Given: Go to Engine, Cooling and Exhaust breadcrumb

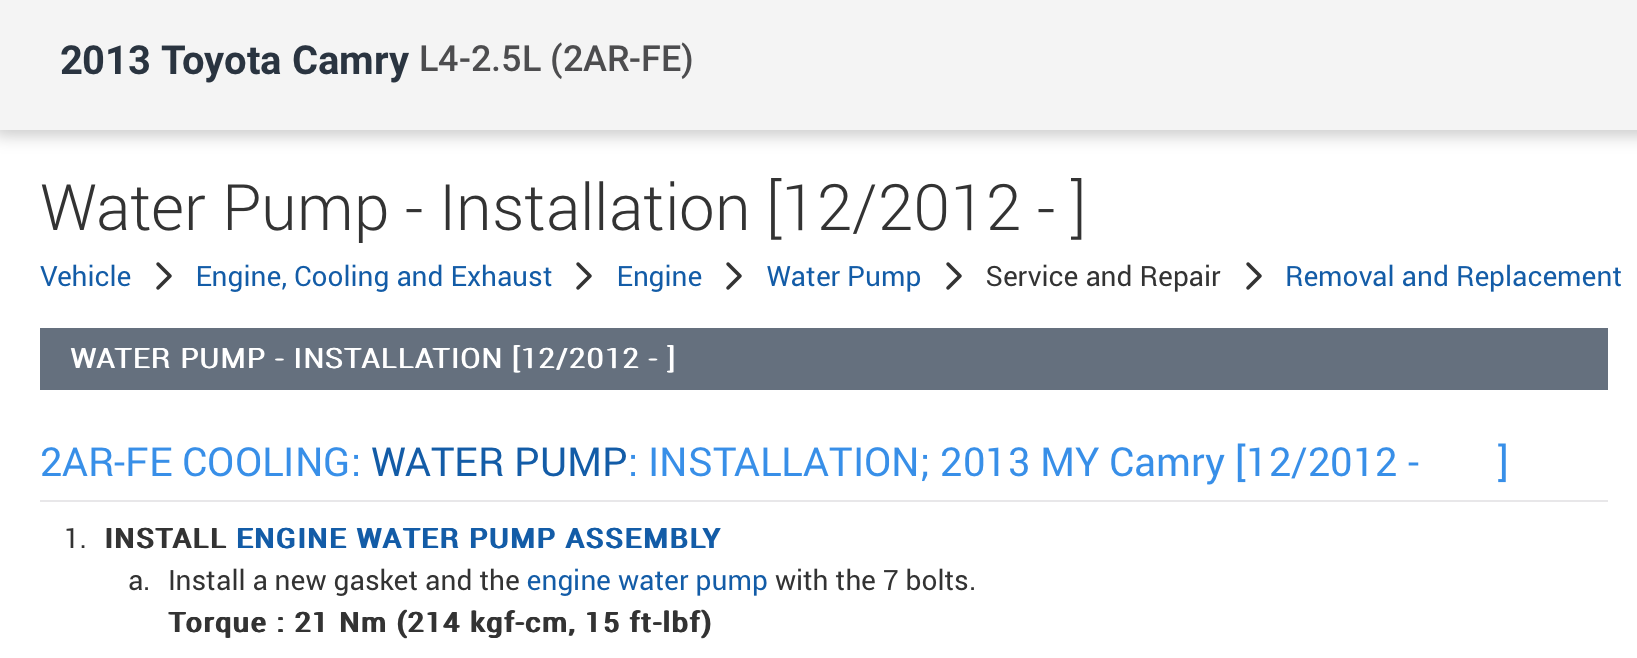Looking at the screenshot, I should tap(373, 276).
